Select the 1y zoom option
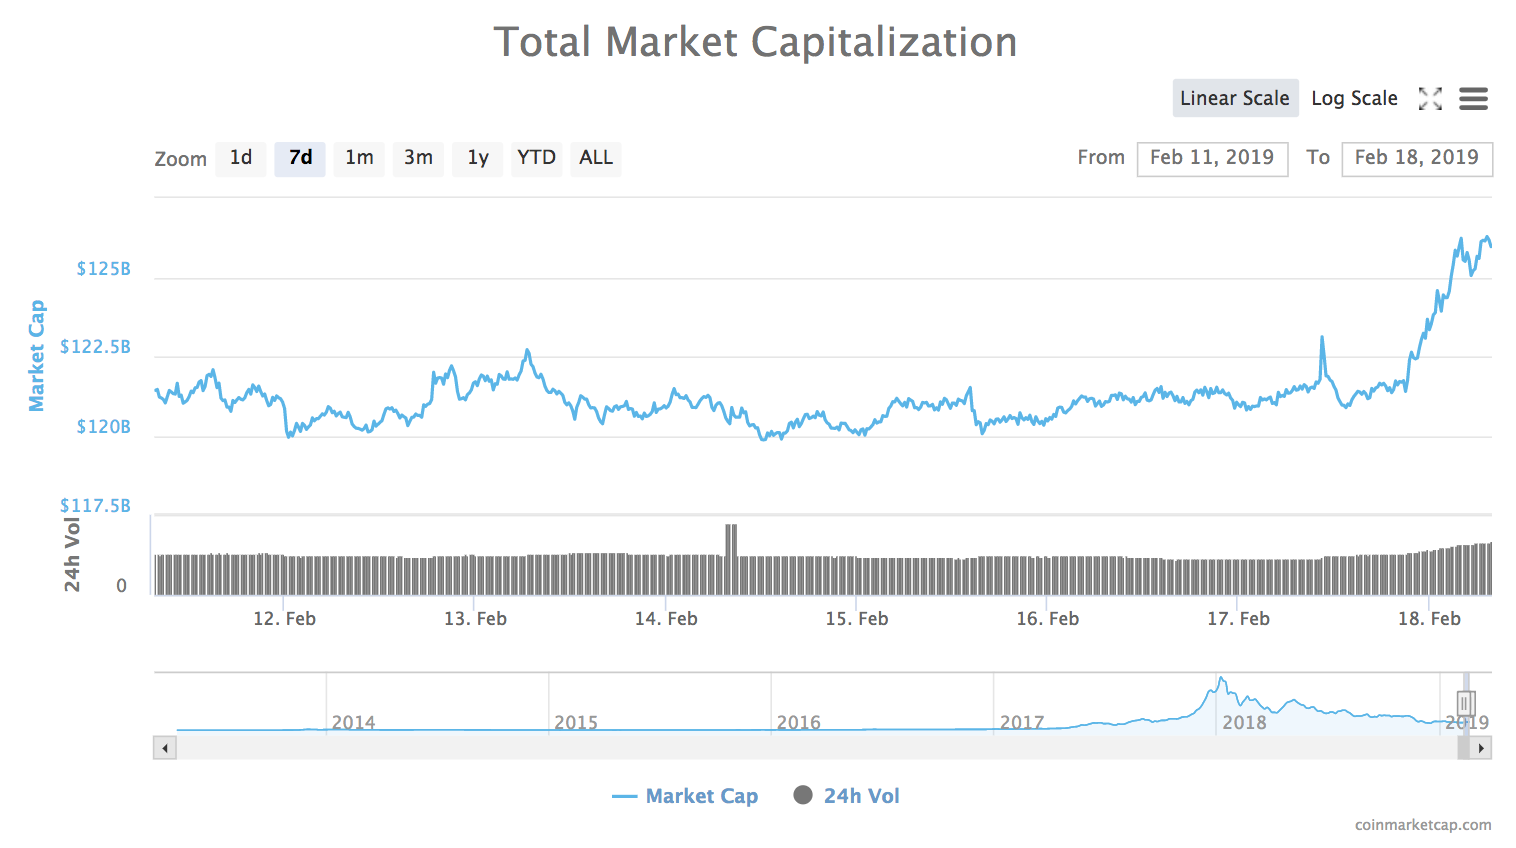 point(477,158)
